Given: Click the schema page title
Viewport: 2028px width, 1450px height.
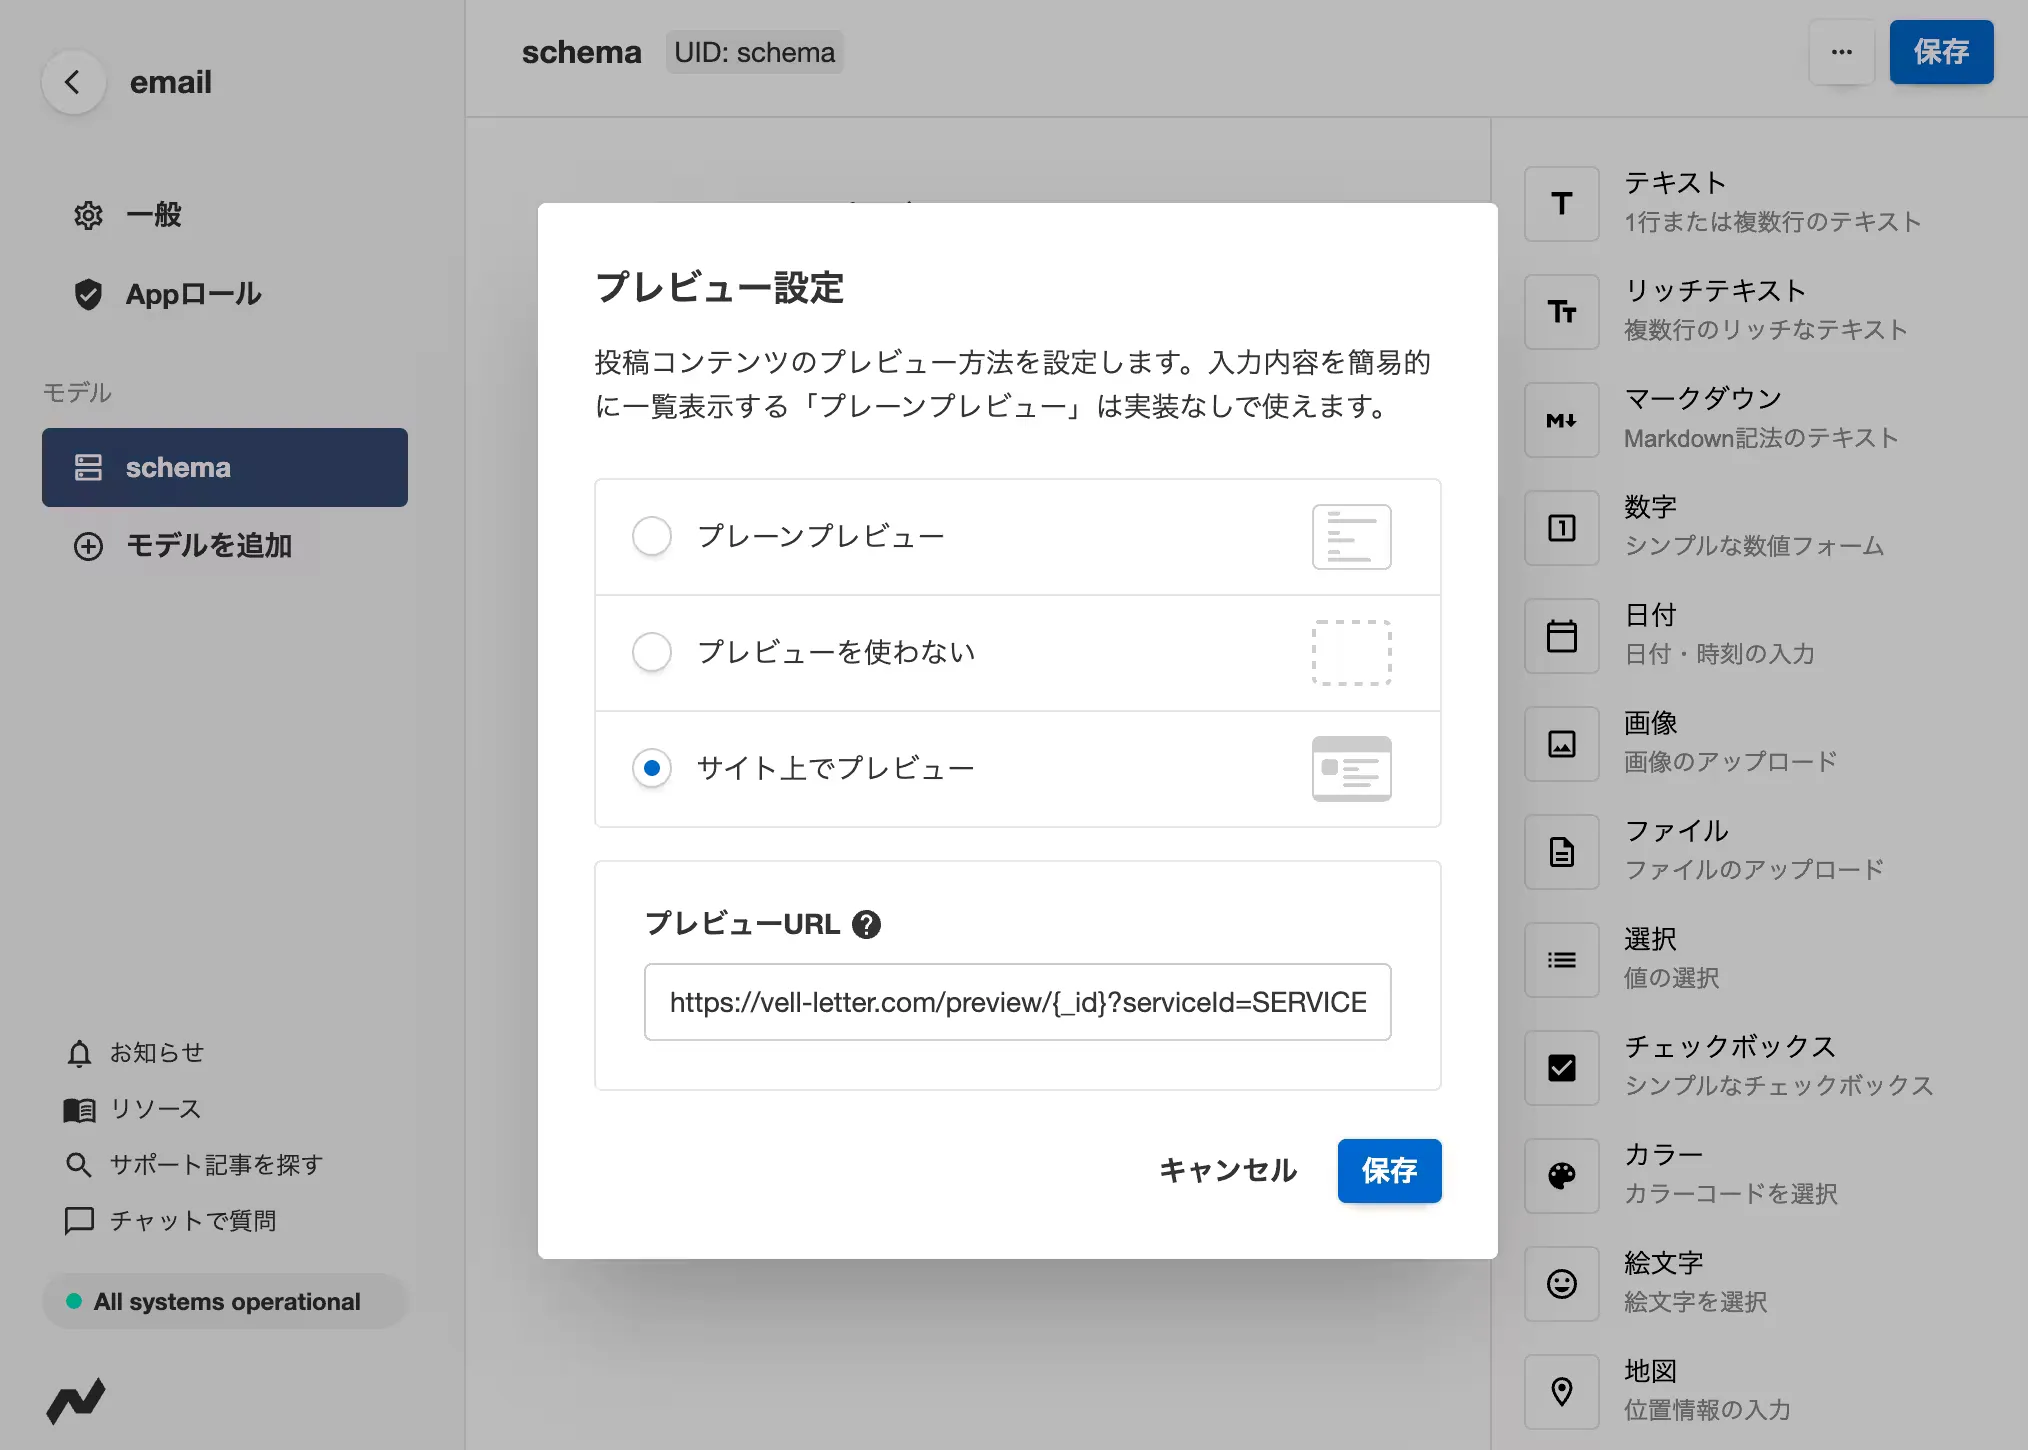Looking at the screenshot, I should coord(582,52).
